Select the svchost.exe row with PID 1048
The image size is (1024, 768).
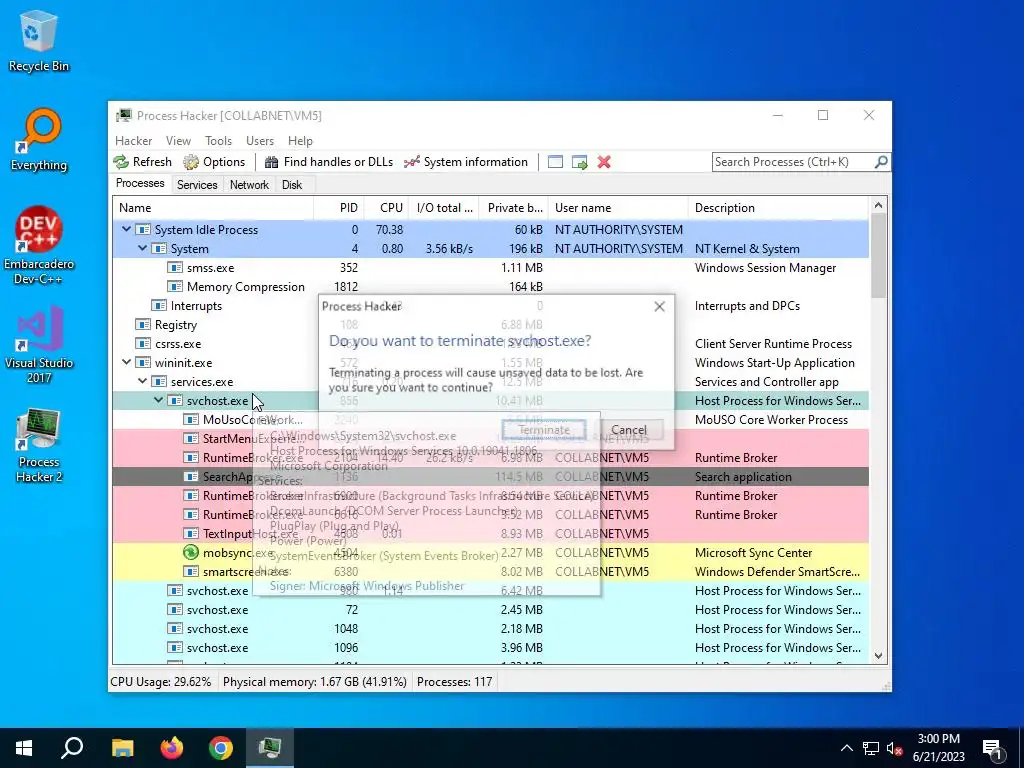490,628
